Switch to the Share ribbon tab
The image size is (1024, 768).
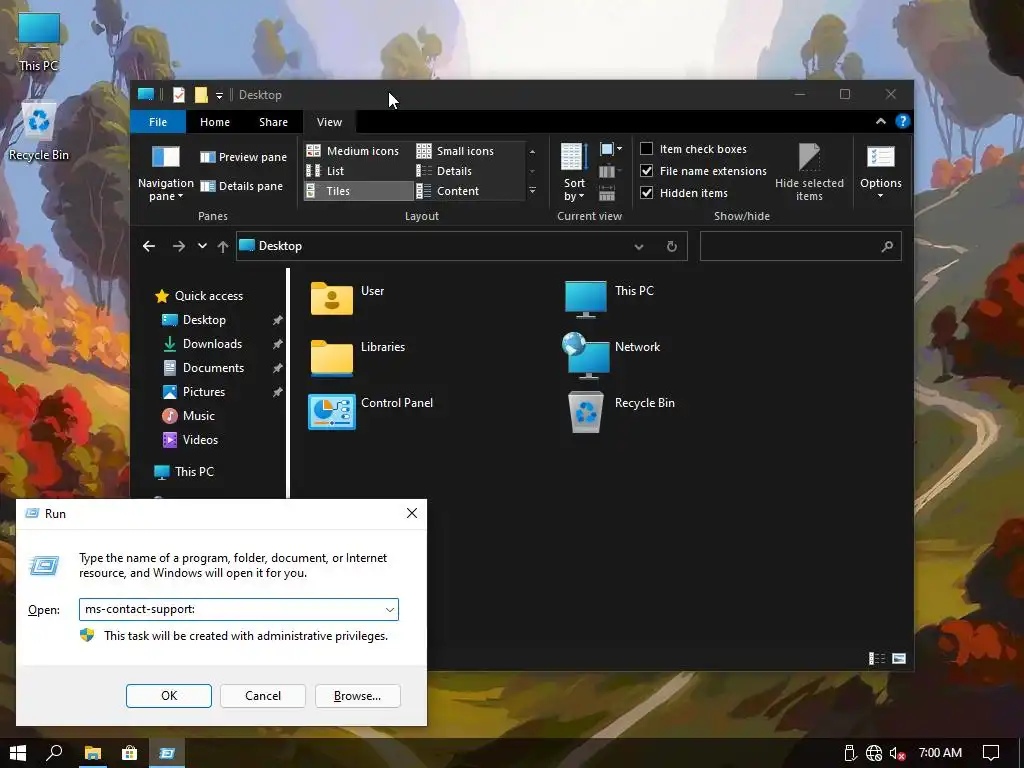point(273,122)
